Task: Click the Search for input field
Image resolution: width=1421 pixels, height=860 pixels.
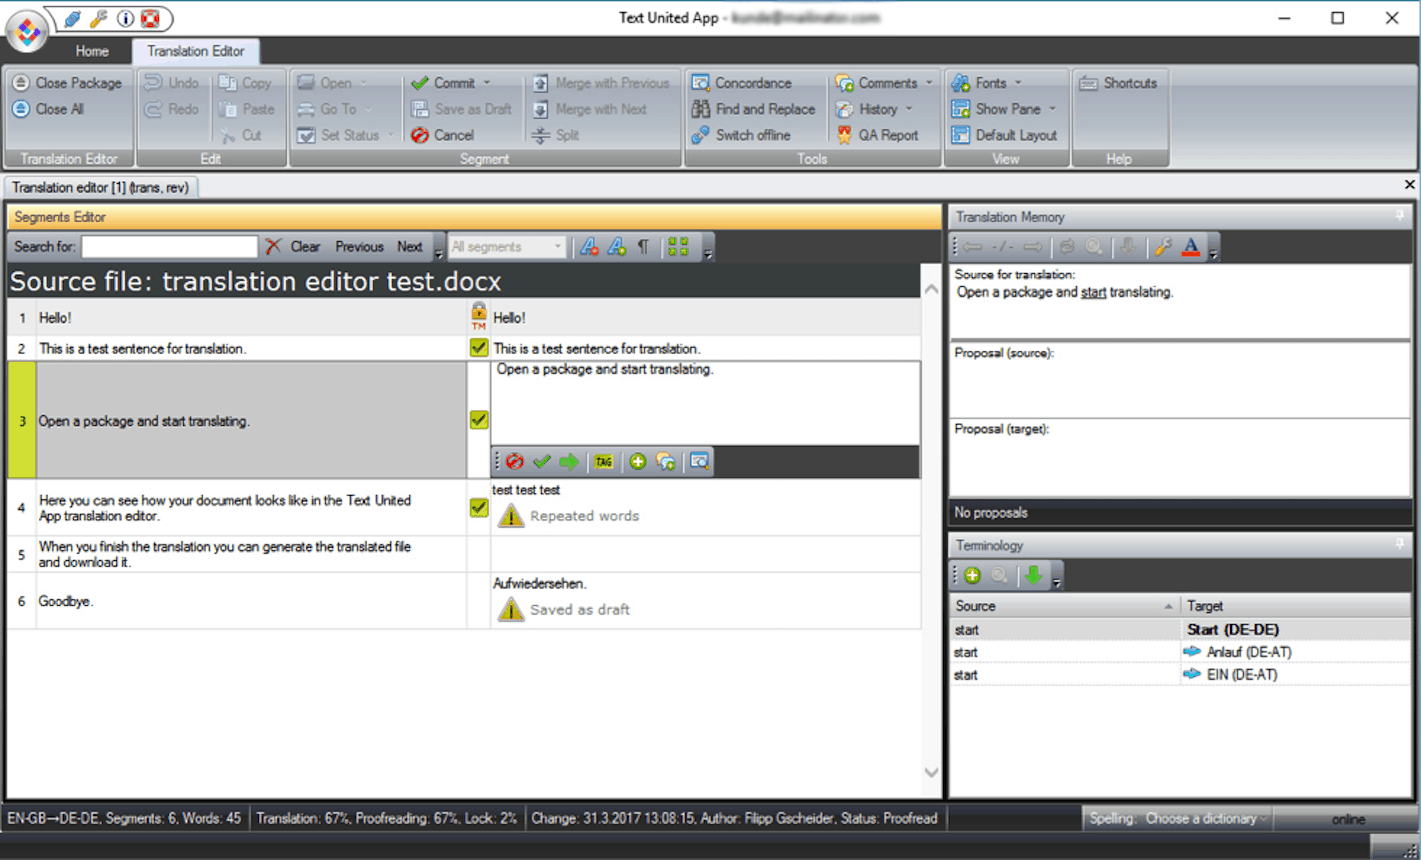Action: [x=169, y=246]
